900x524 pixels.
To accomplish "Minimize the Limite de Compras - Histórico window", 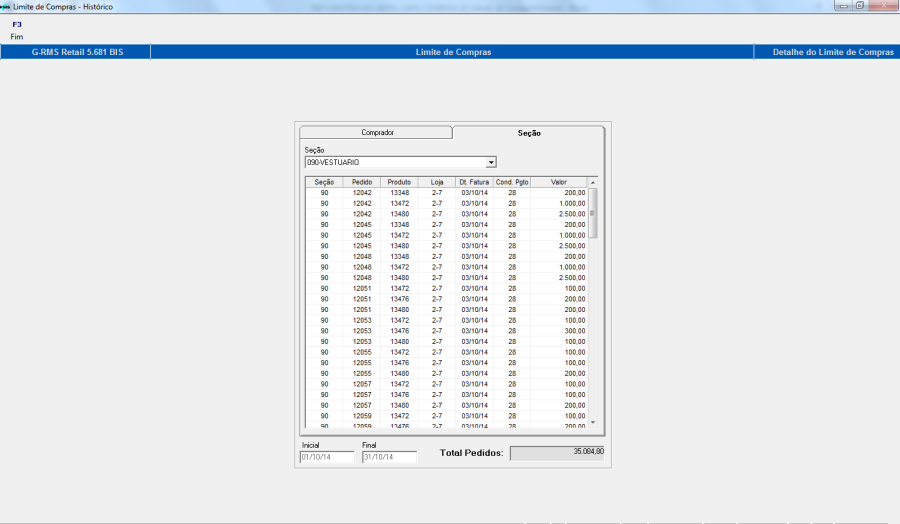I will point(843,5).
